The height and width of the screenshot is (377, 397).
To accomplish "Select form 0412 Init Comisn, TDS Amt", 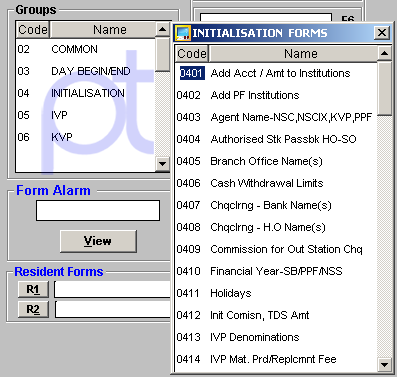I will click(276, 315).
